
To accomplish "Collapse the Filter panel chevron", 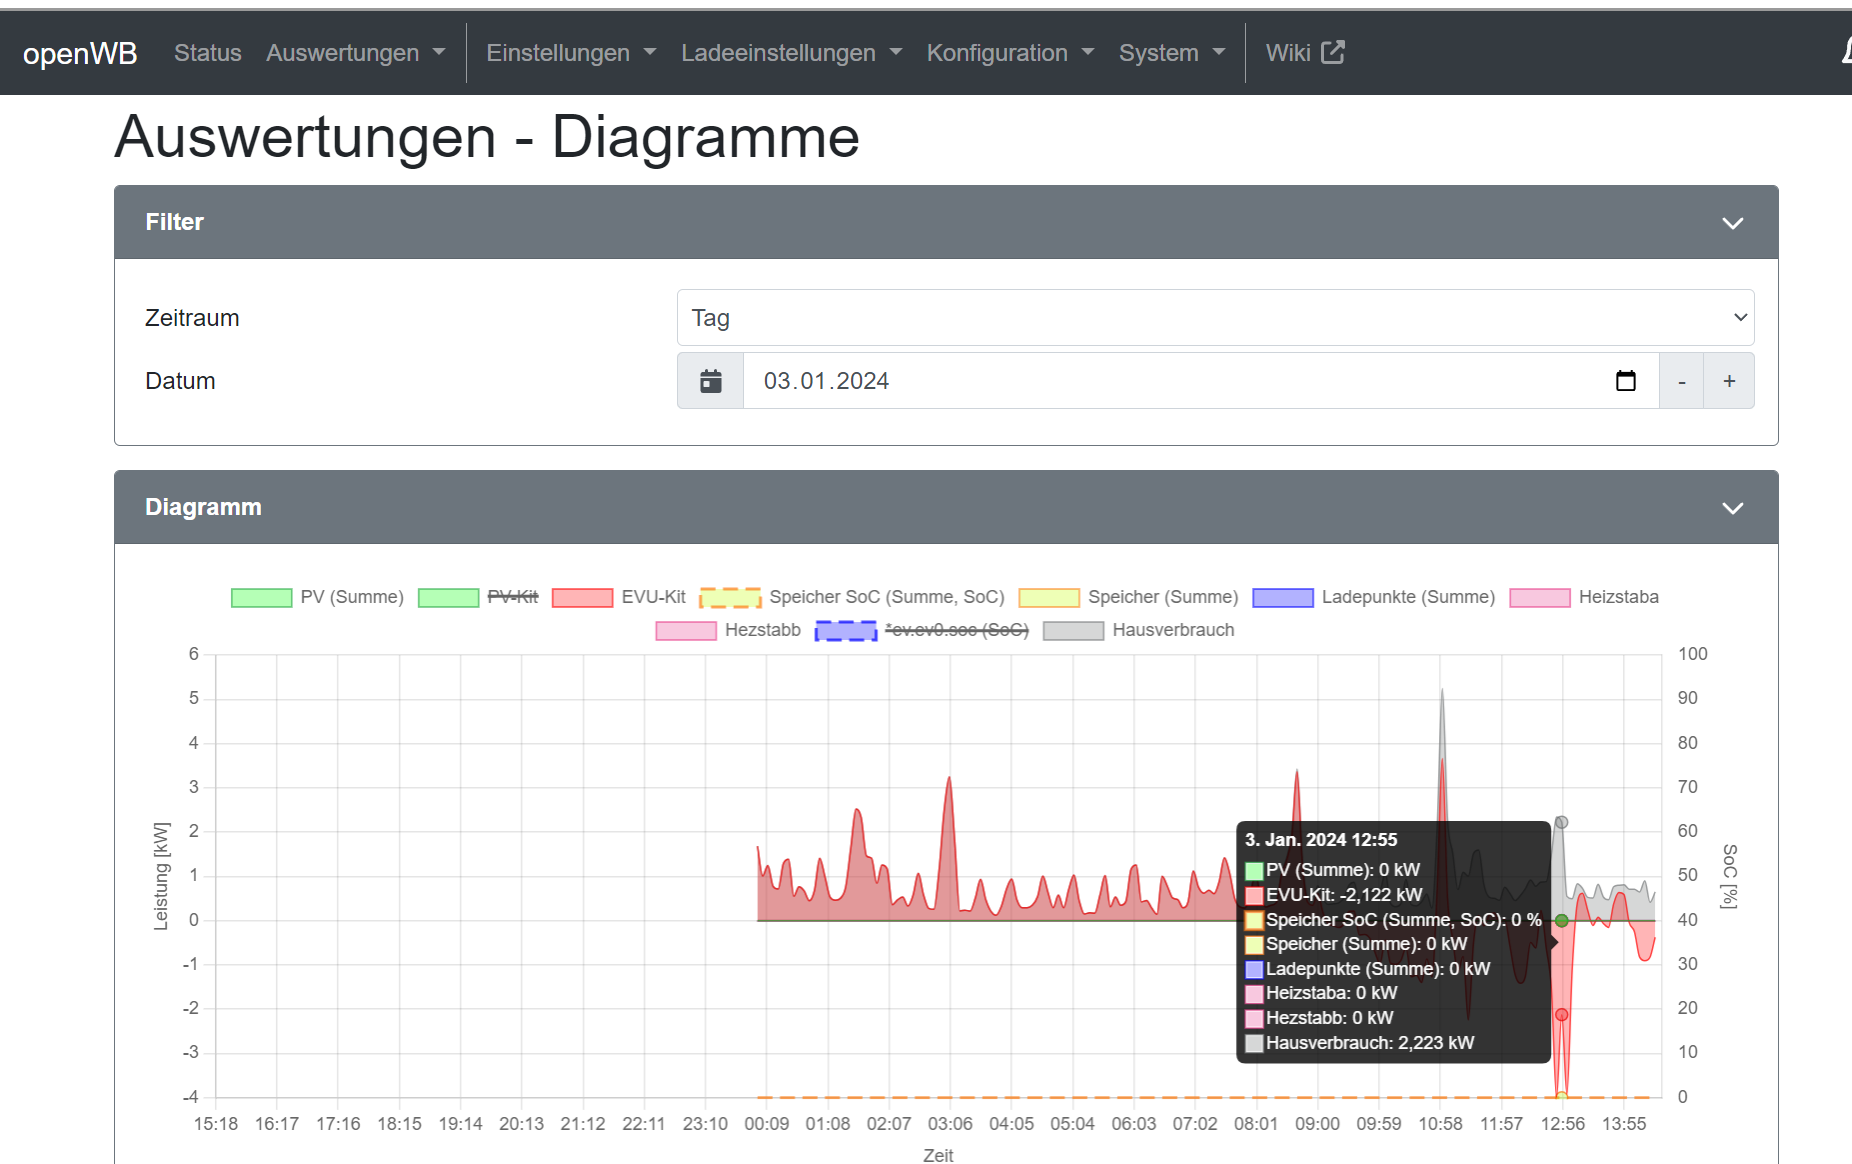I will pos(1732,223).
